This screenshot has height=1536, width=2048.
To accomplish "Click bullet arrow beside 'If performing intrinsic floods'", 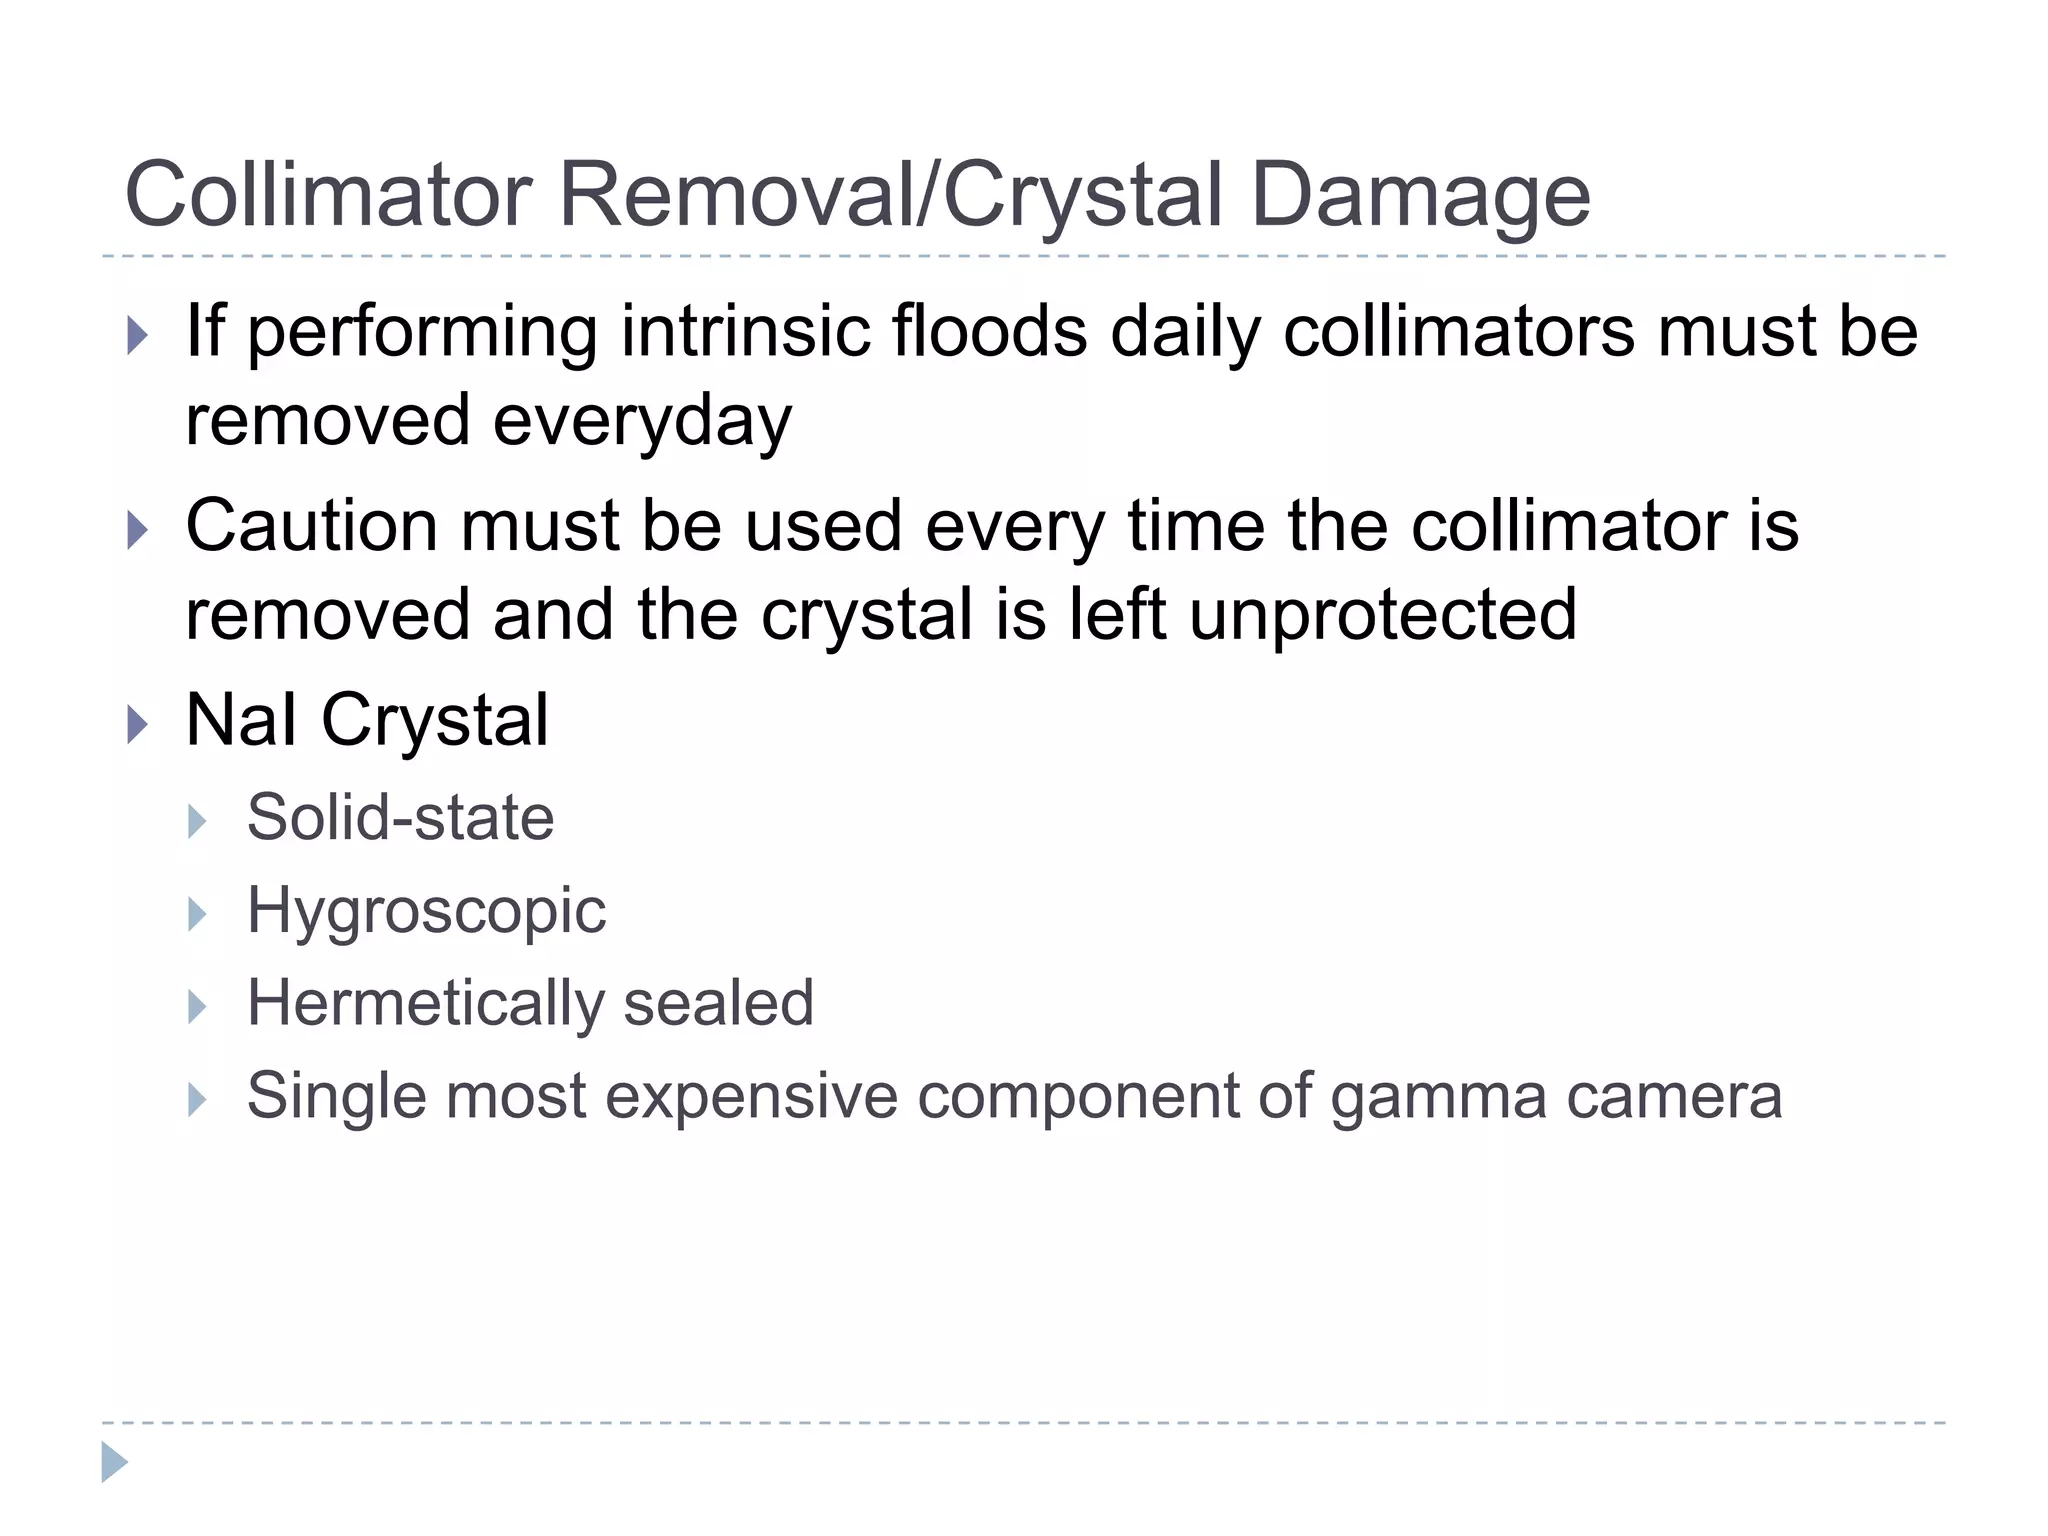I will click(x=138, y=335).
